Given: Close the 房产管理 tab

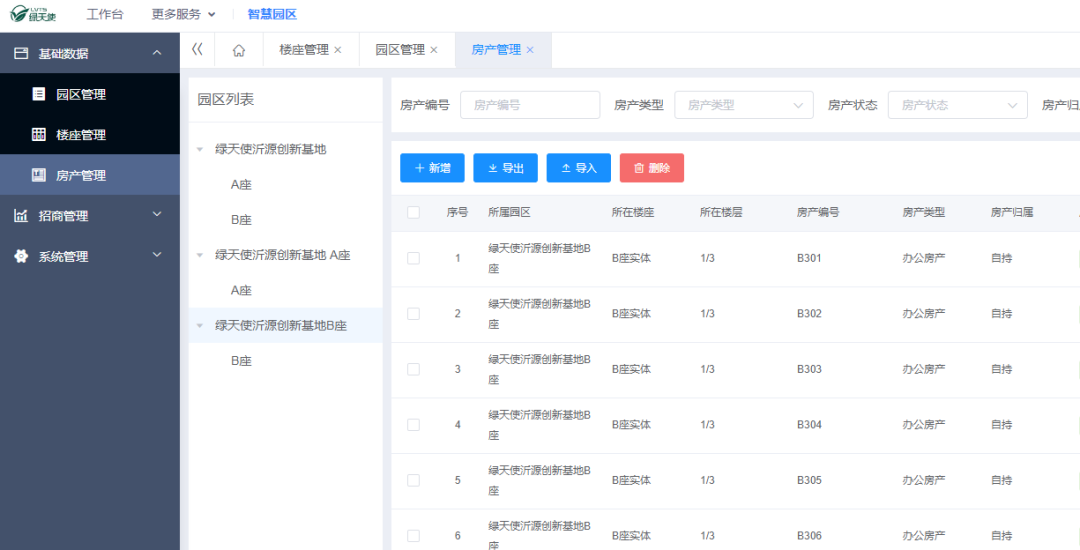Looking at the screenshot, I should pos(530,50).
